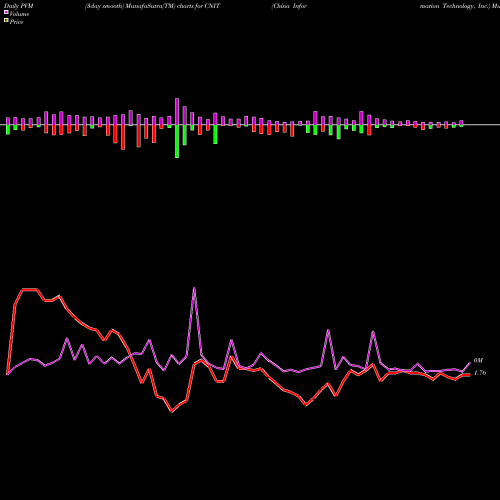Click the 'MunafaSutra(TM) charts for CNIT' title
This screenshot has width=500, height=500.
pyautogui.click(x=172, y=6)
